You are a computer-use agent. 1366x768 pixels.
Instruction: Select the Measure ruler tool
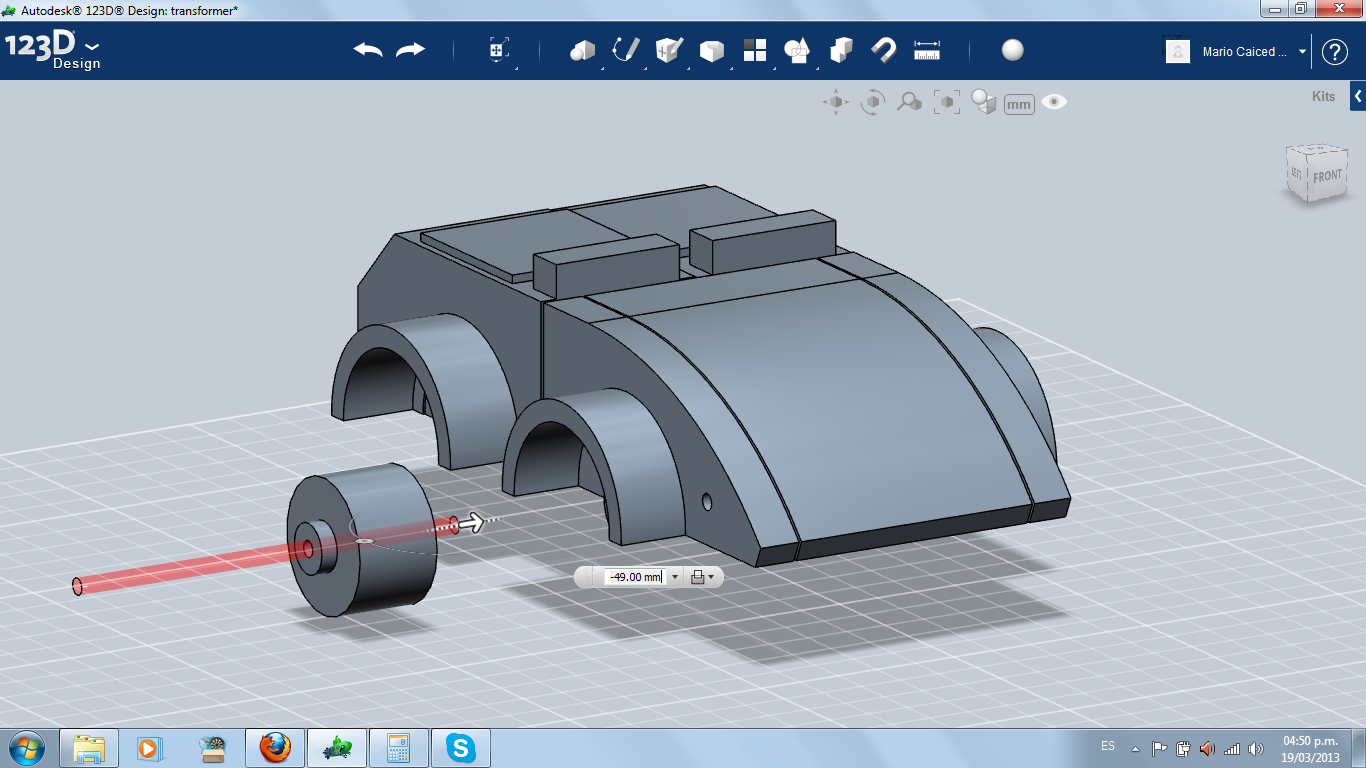[x=927, y=50]
